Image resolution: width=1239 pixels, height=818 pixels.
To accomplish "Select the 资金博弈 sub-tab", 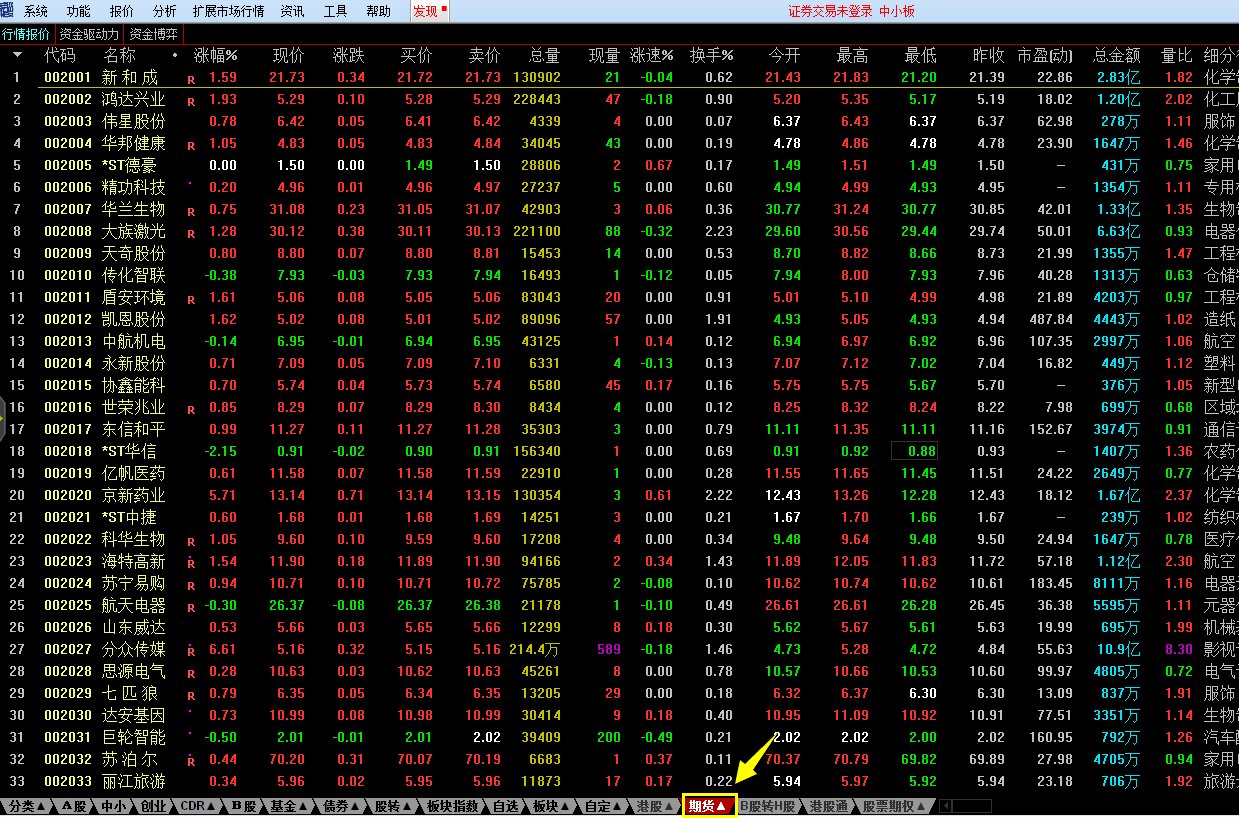I will pyautogui.click(x=153, y=33).
